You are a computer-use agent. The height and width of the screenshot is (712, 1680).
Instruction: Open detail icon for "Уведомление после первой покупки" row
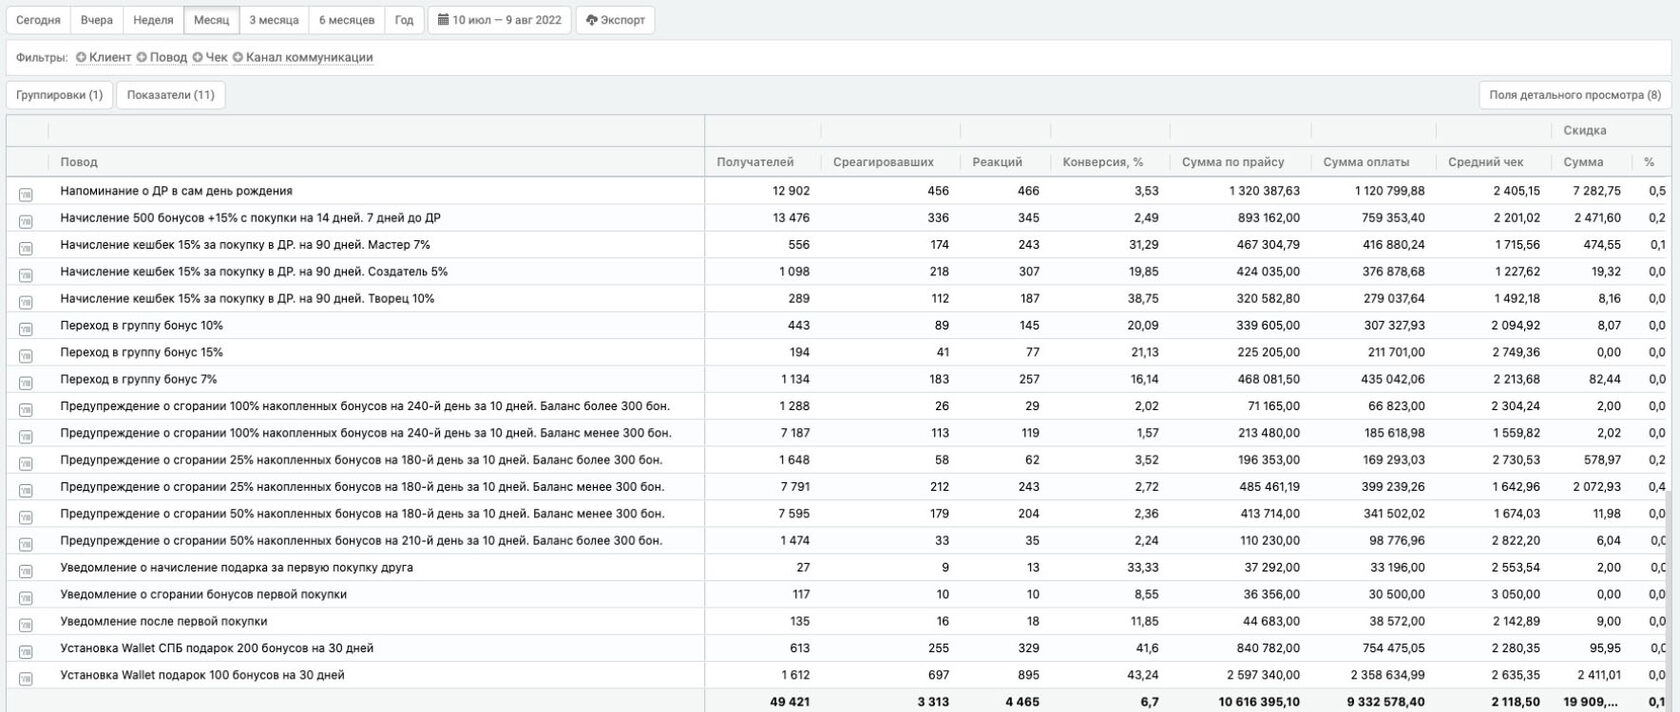(x=26, y=624)
